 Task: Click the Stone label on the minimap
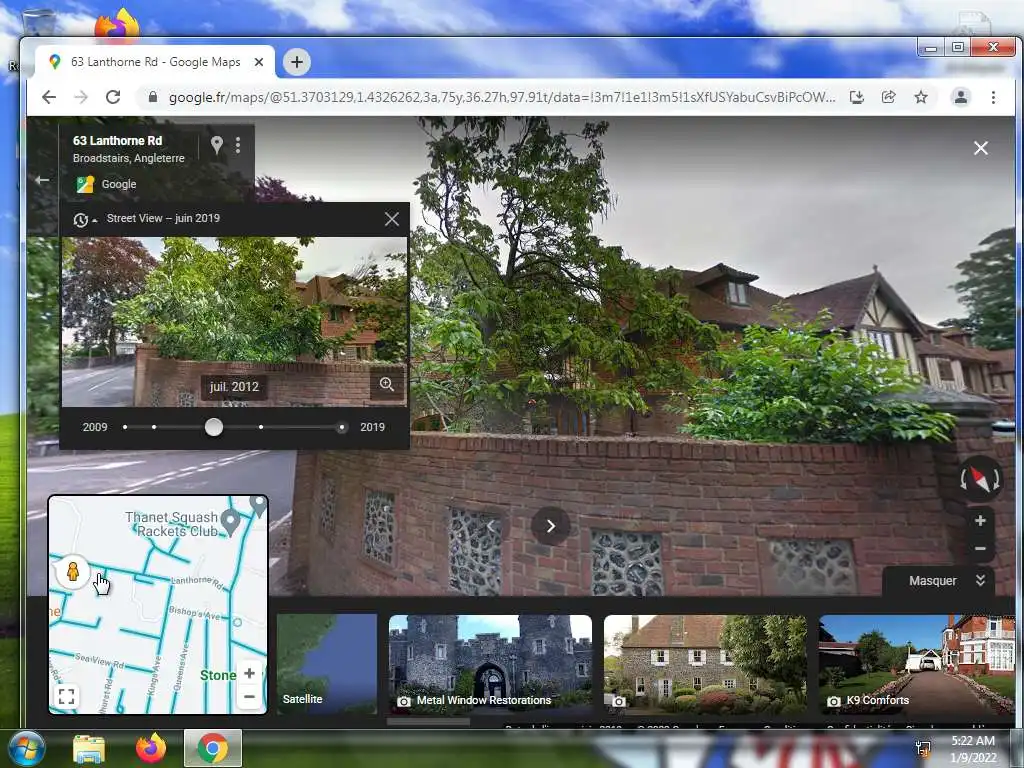click(x=218, y=675)
